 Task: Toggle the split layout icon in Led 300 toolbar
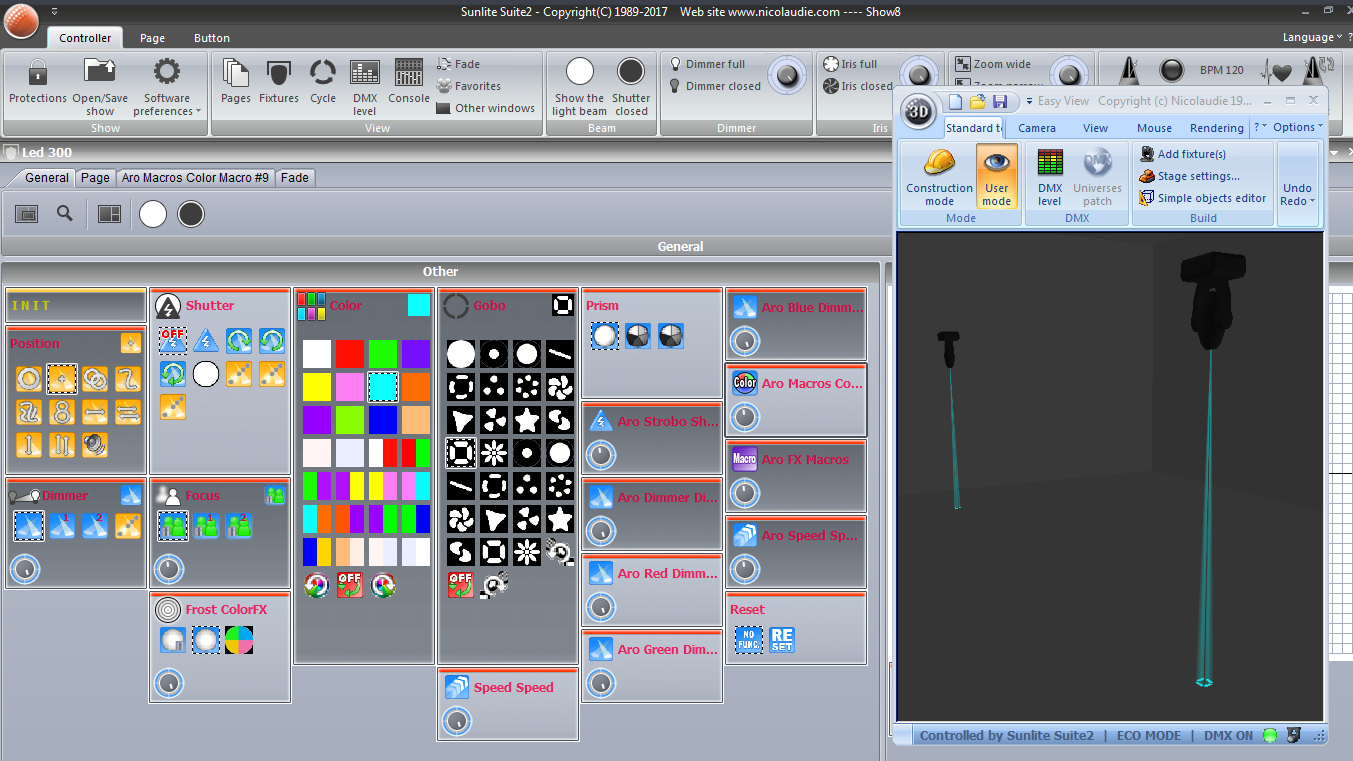(109, 213)
